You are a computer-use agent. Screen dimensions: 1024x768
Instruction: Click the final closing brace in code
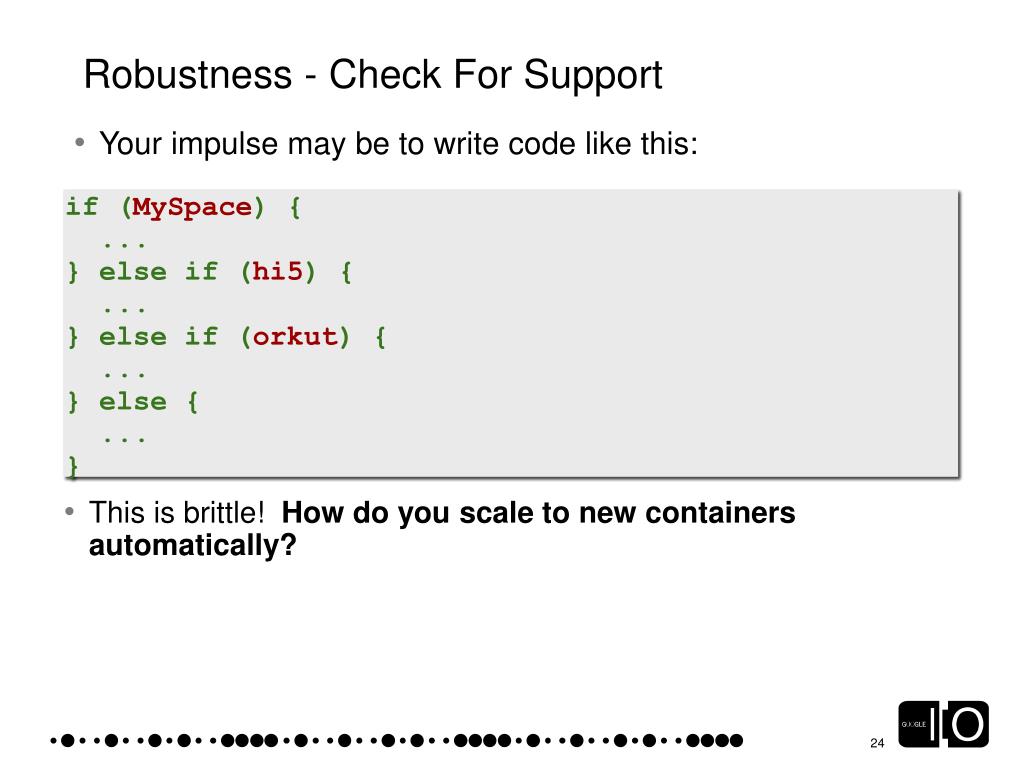click(x=72, y=466)
